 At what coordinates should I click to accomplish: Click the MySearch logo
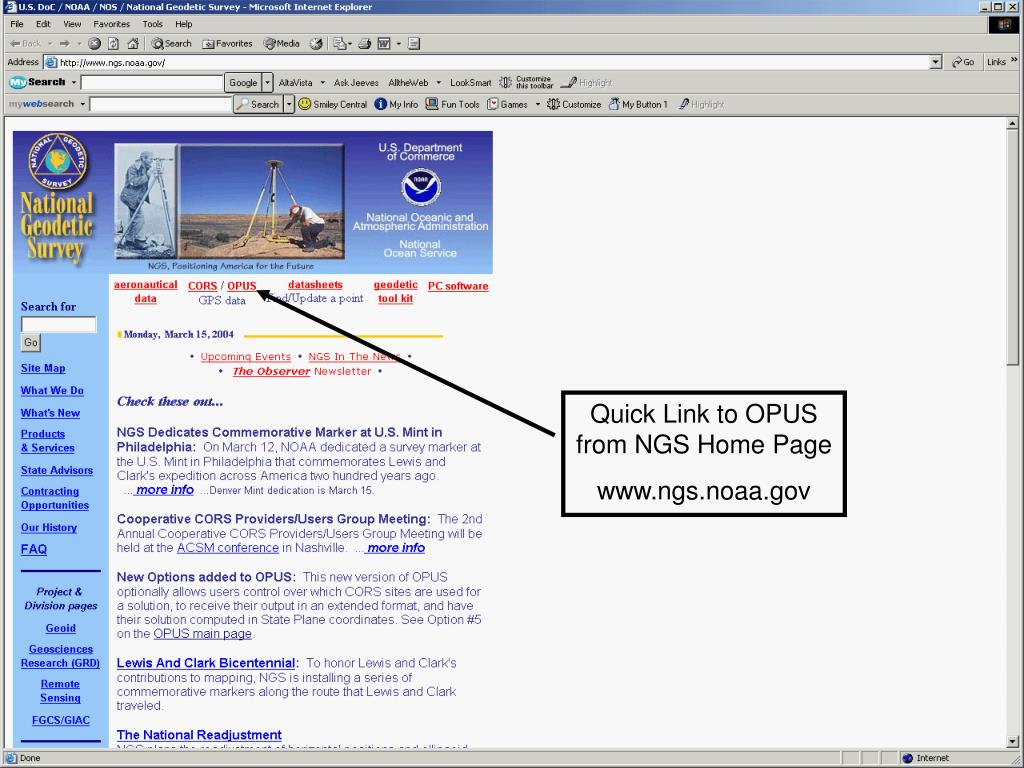click(x=37, y=82)
